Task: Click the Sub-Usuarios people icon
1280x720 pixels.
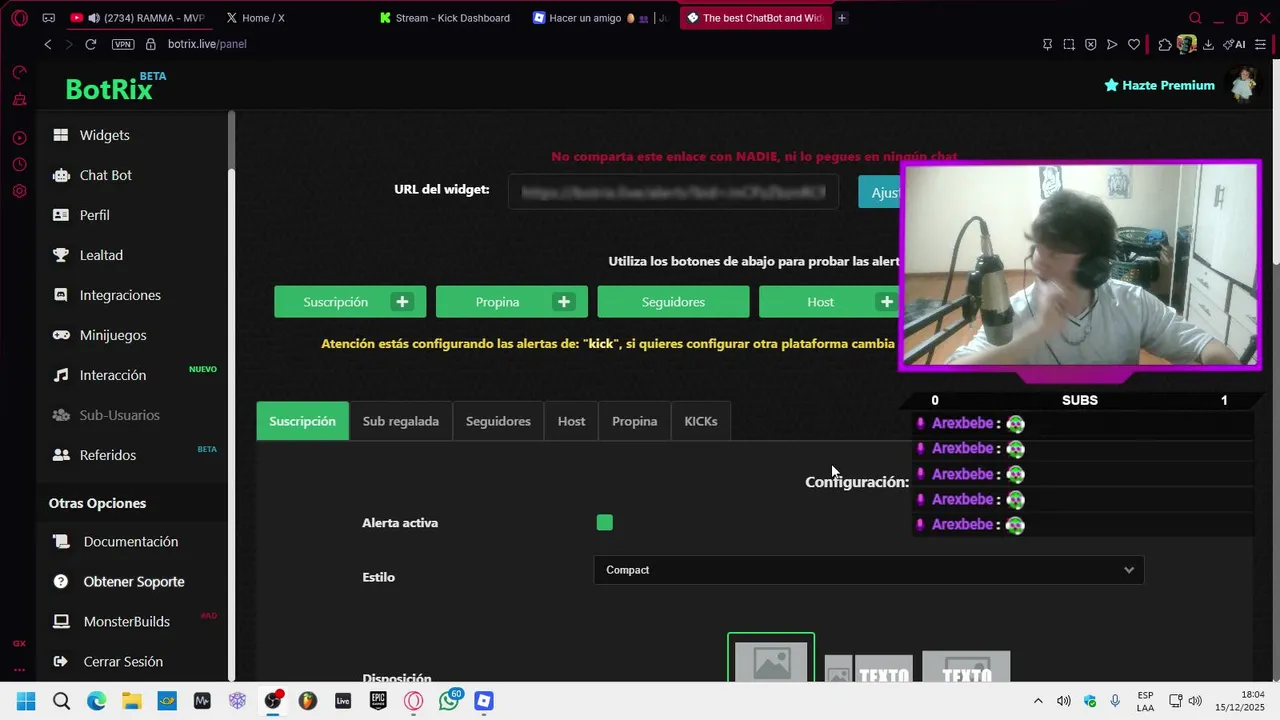Action: 61,415
